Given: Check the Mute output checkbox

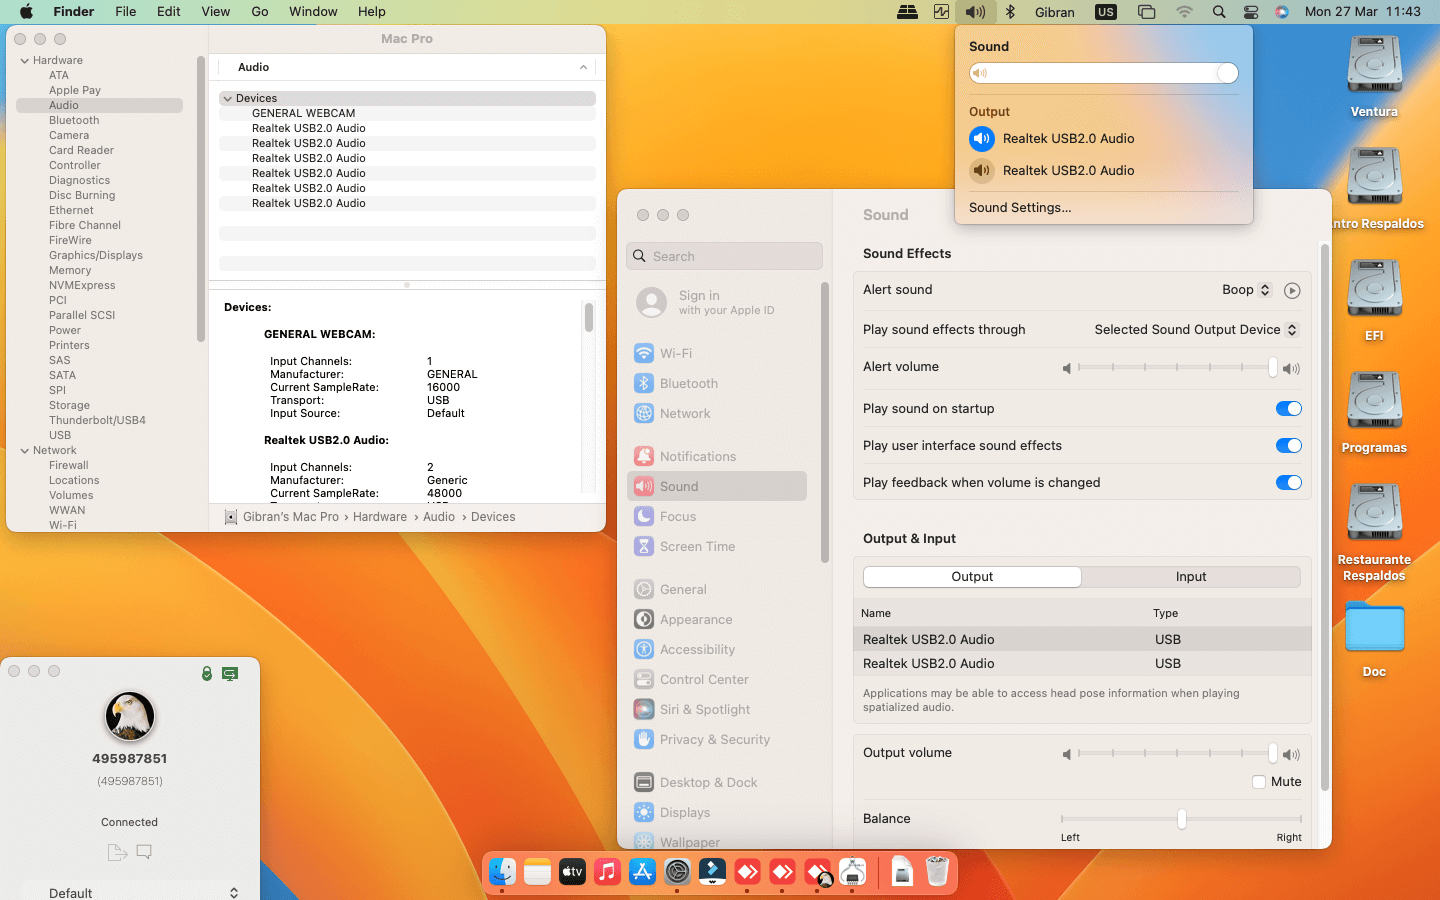Looking at the screenshot, I should coord(1259,782).
